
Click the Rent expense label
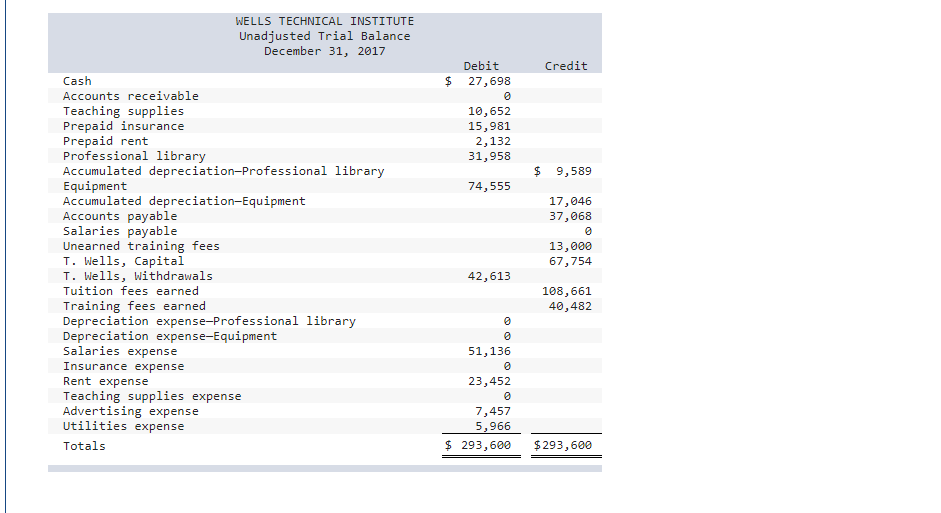pyautogui.click(x=106, y=381)
